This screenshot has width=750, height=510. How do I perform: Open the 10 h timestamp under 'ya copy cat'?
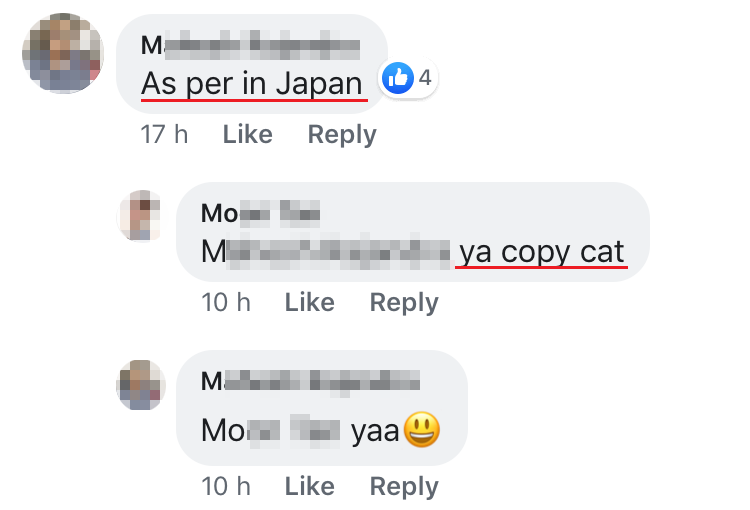point(226,302)
